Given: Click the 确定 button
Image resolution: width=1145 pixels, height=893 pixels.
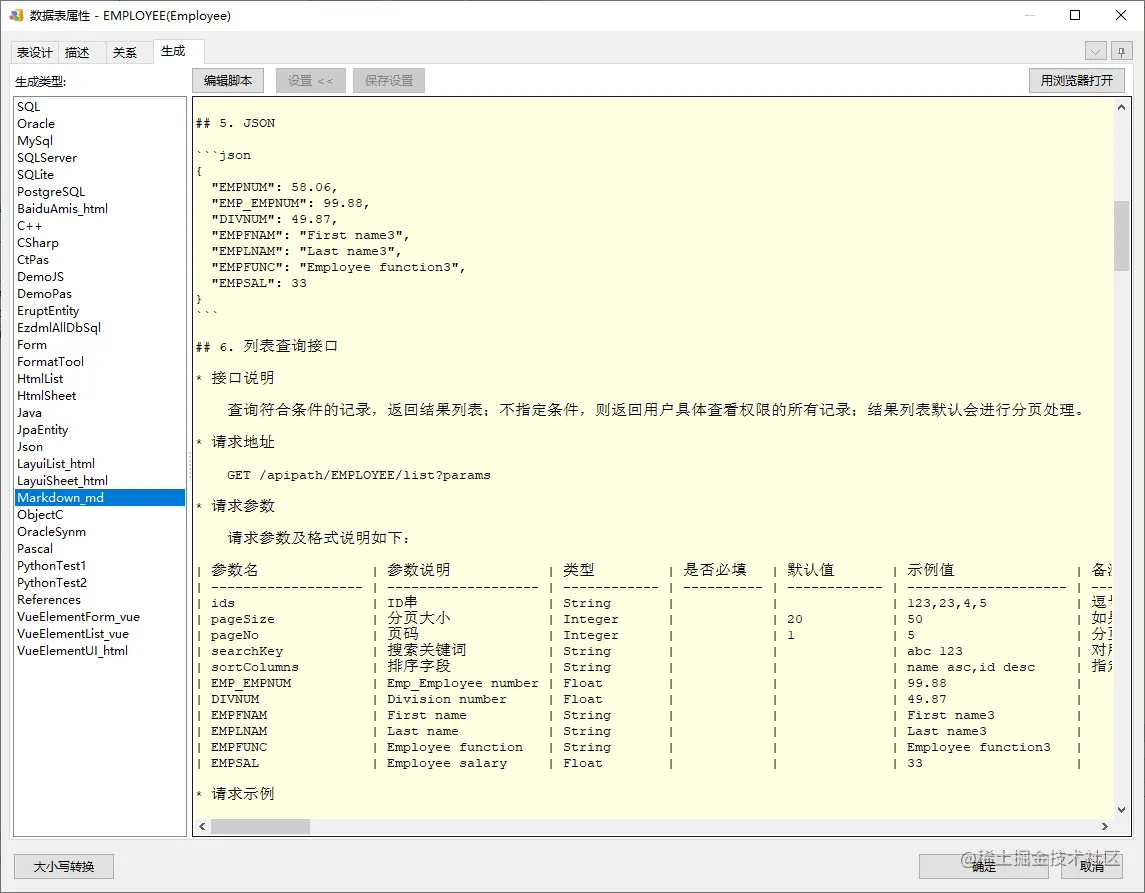Looking at the screenshot, I should pyautogui.click(x=984, y=867).
